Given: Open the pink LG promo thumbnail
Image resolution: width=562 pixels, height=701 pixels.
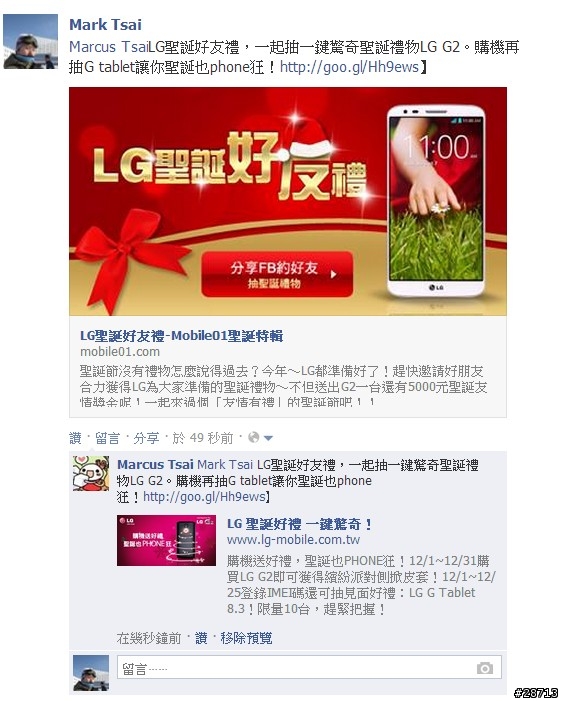Looking at the screenshot, I should [166, 541].
